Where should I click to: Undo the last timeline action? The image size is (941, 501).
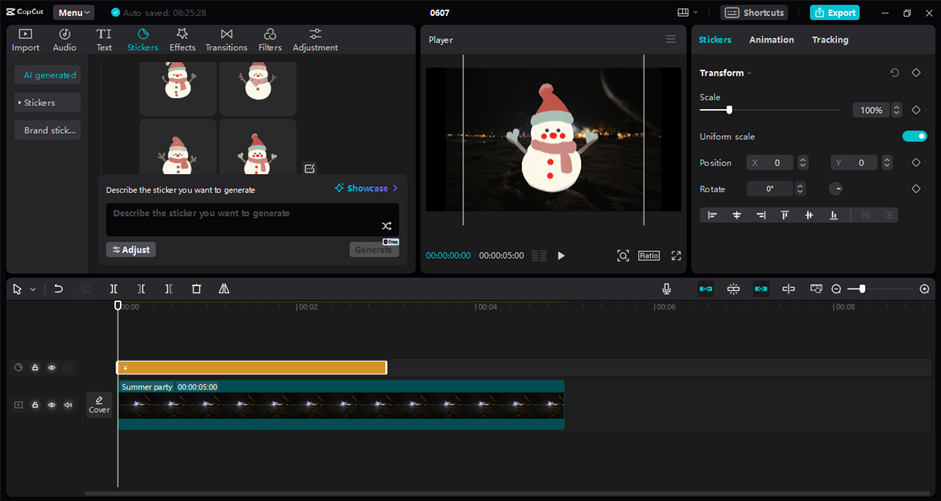pos(58,289)
